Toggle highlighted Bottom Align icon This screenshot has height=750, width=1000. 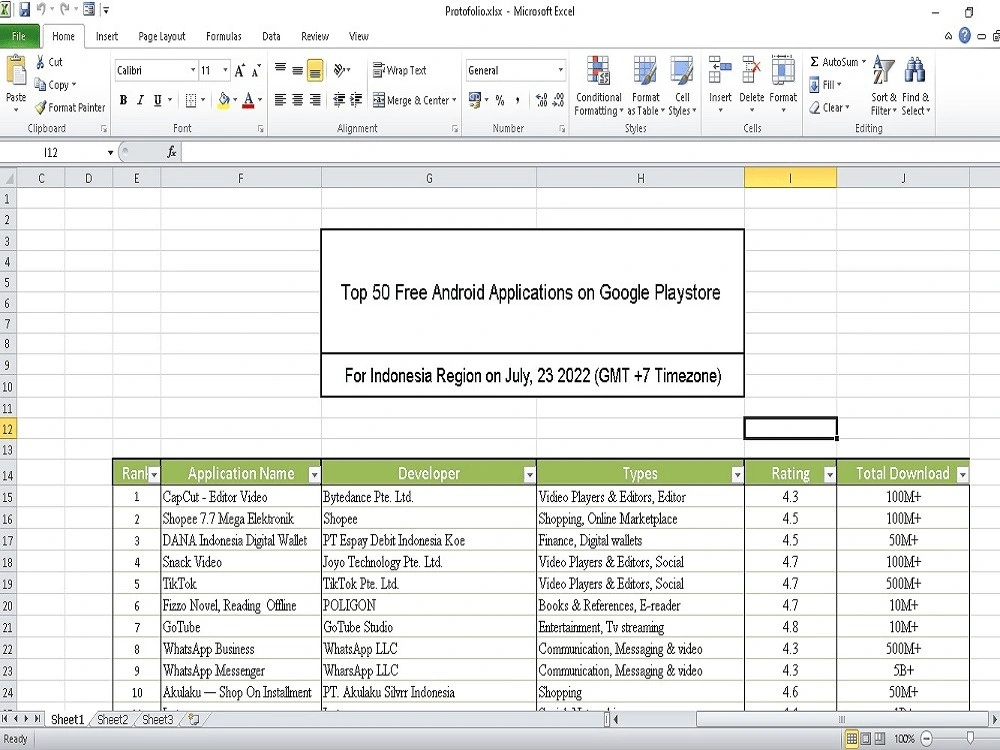pos(315,70)
